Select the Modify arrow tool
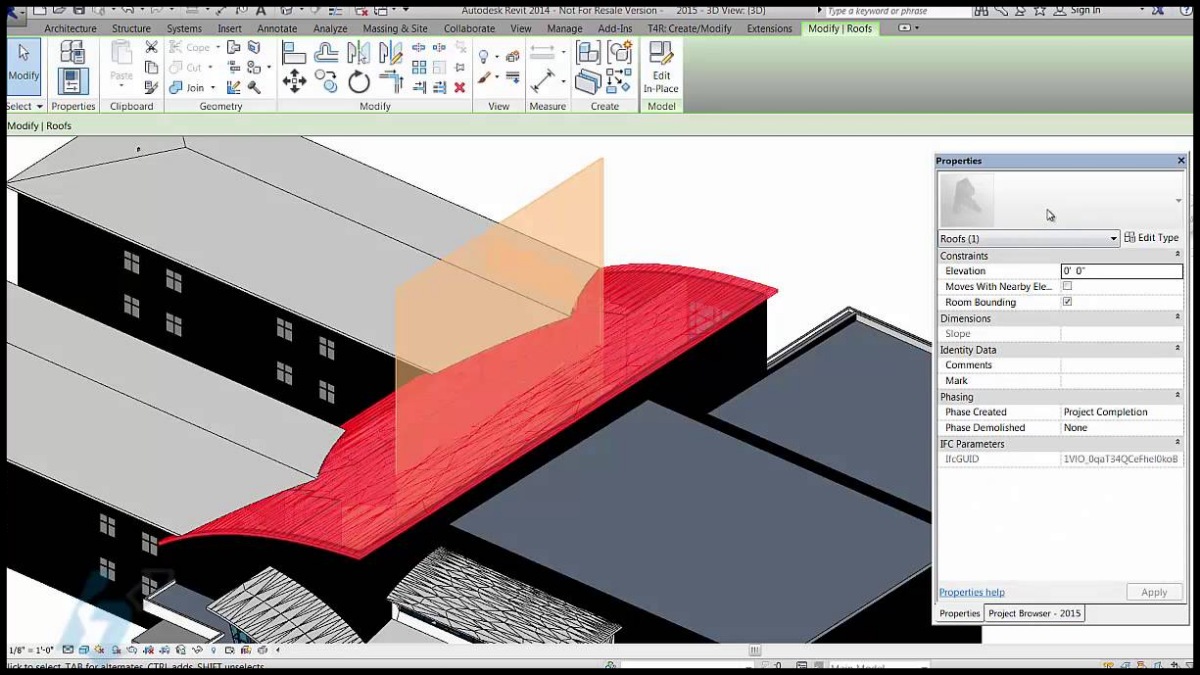Image resolution: width=1200 pixels, height=675 pixels. (x=23, y=62)
